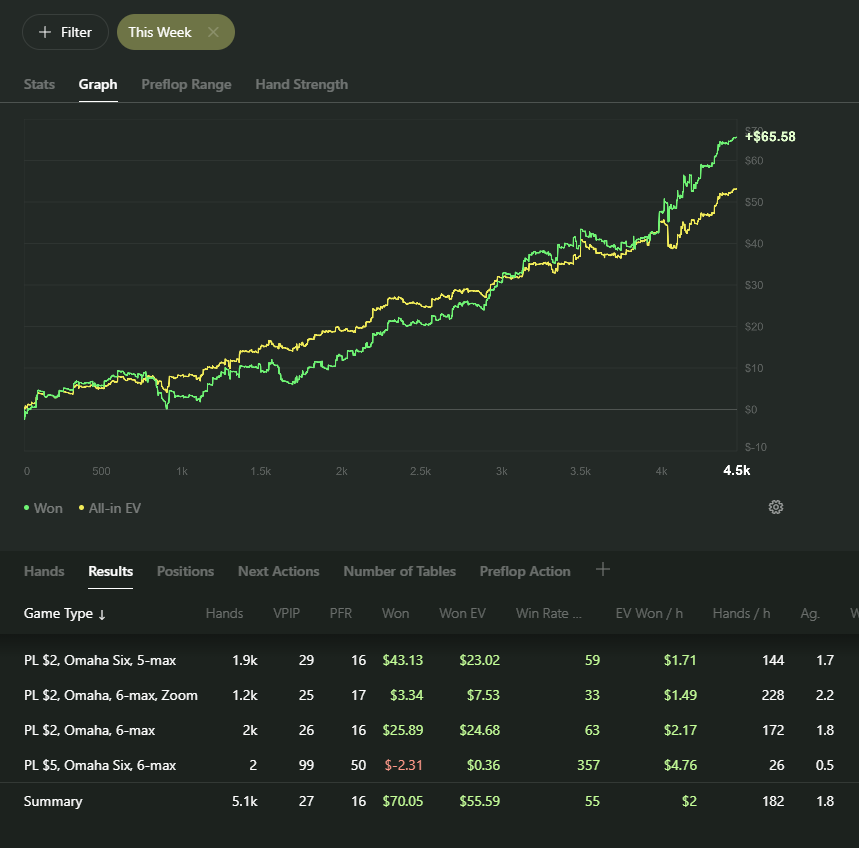Viewport: 859px width, 848px height.
Task: Click the plus icon to add a report tab
Action: 602,570
